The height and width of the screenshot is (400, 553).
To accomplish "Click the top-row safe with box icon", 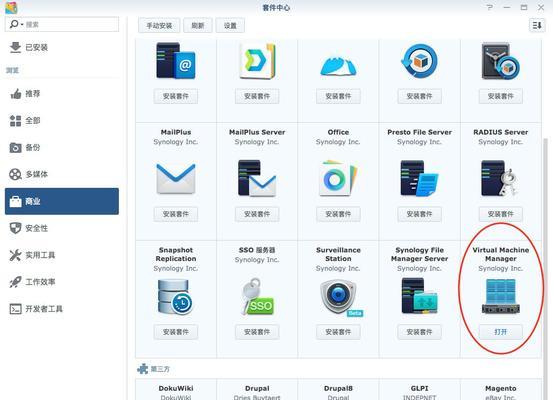I will [x=500, y=61].
